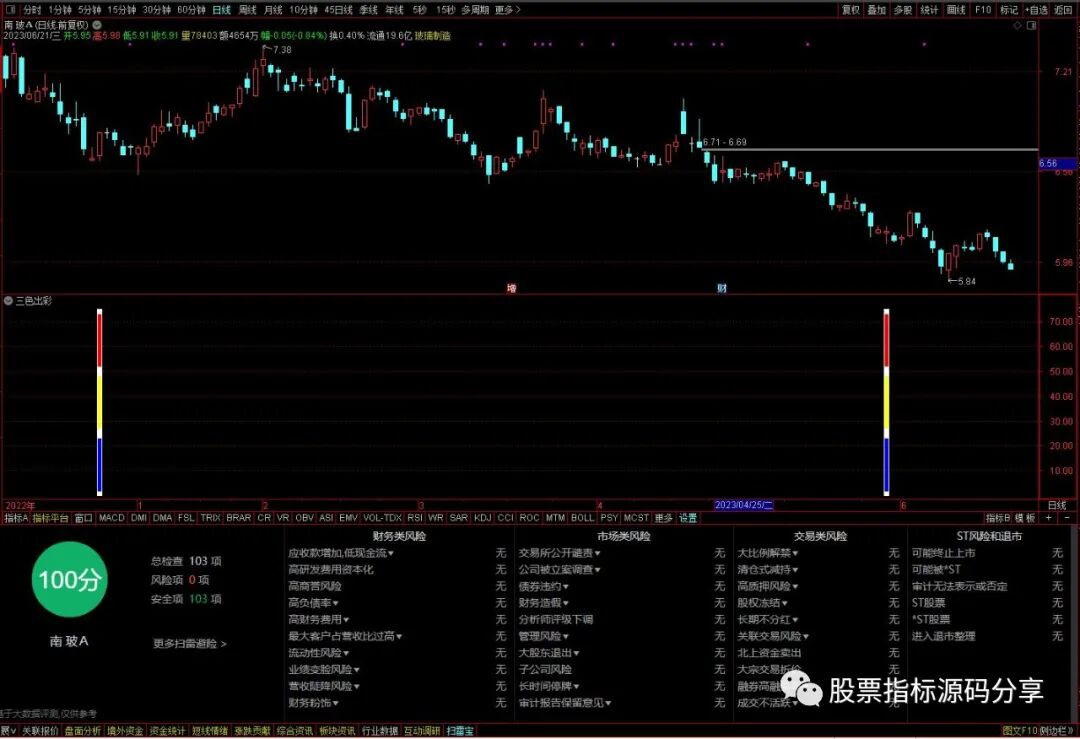Click 指标B on the indicator bar
The width and height of the screenshot is (1080, 739).
(x=998, y=518)
